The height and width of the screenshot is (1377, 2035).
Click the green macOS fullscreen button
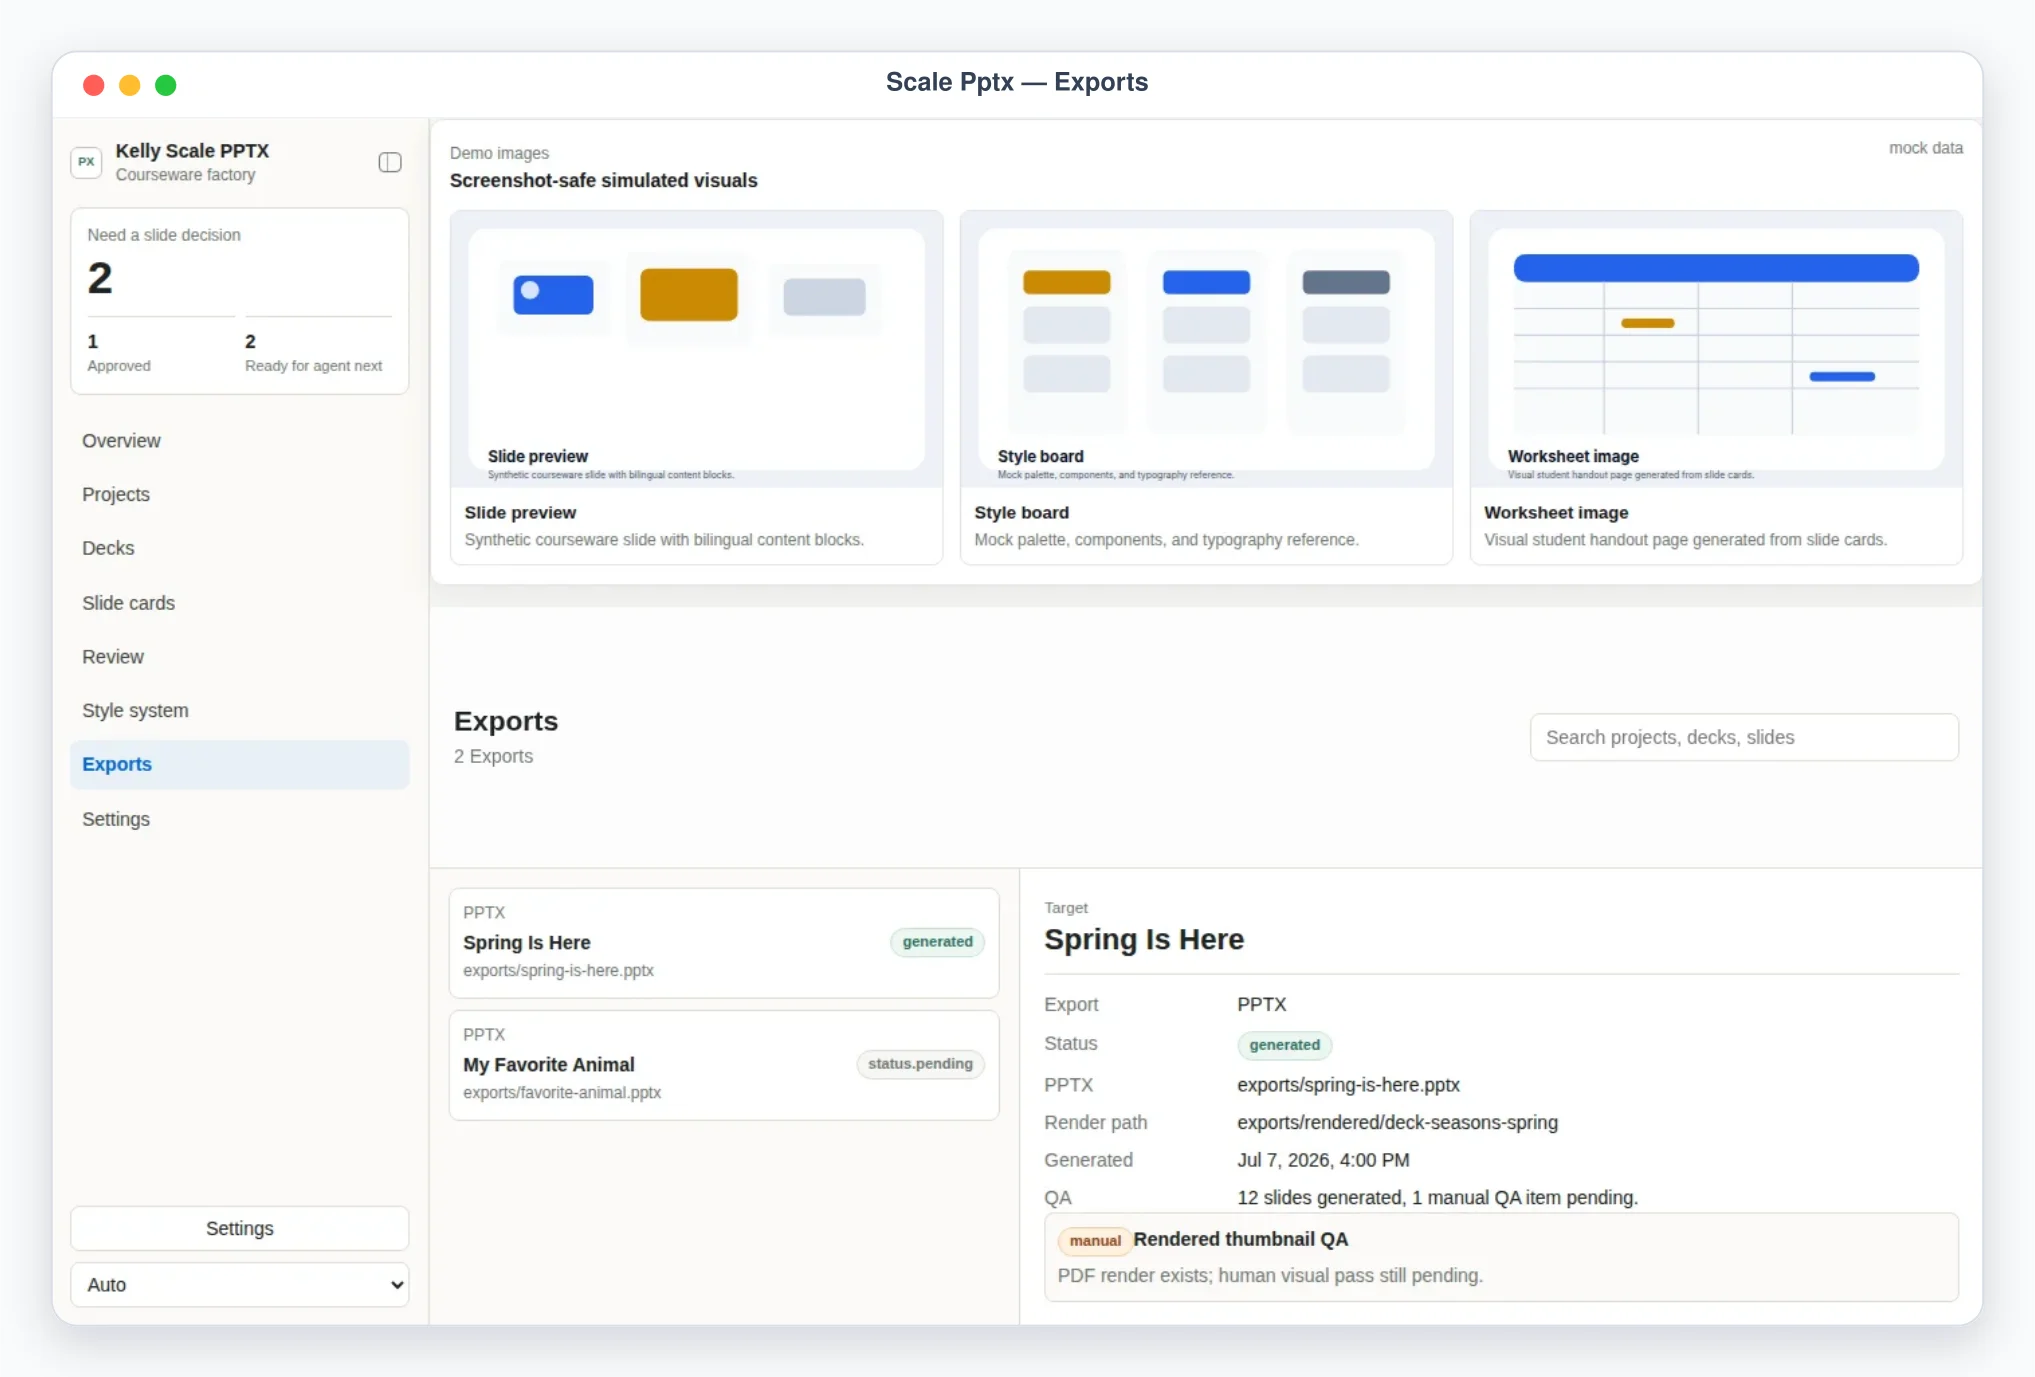click(166, 85)
